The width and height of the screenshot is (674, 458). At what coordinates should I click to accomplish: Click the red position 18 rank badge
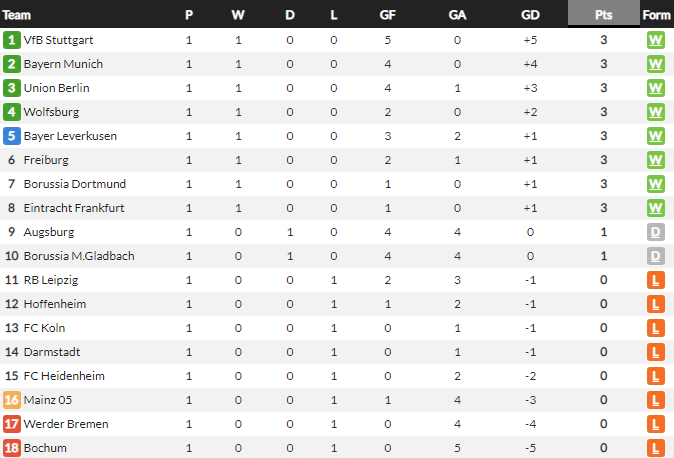coord(12,448)
